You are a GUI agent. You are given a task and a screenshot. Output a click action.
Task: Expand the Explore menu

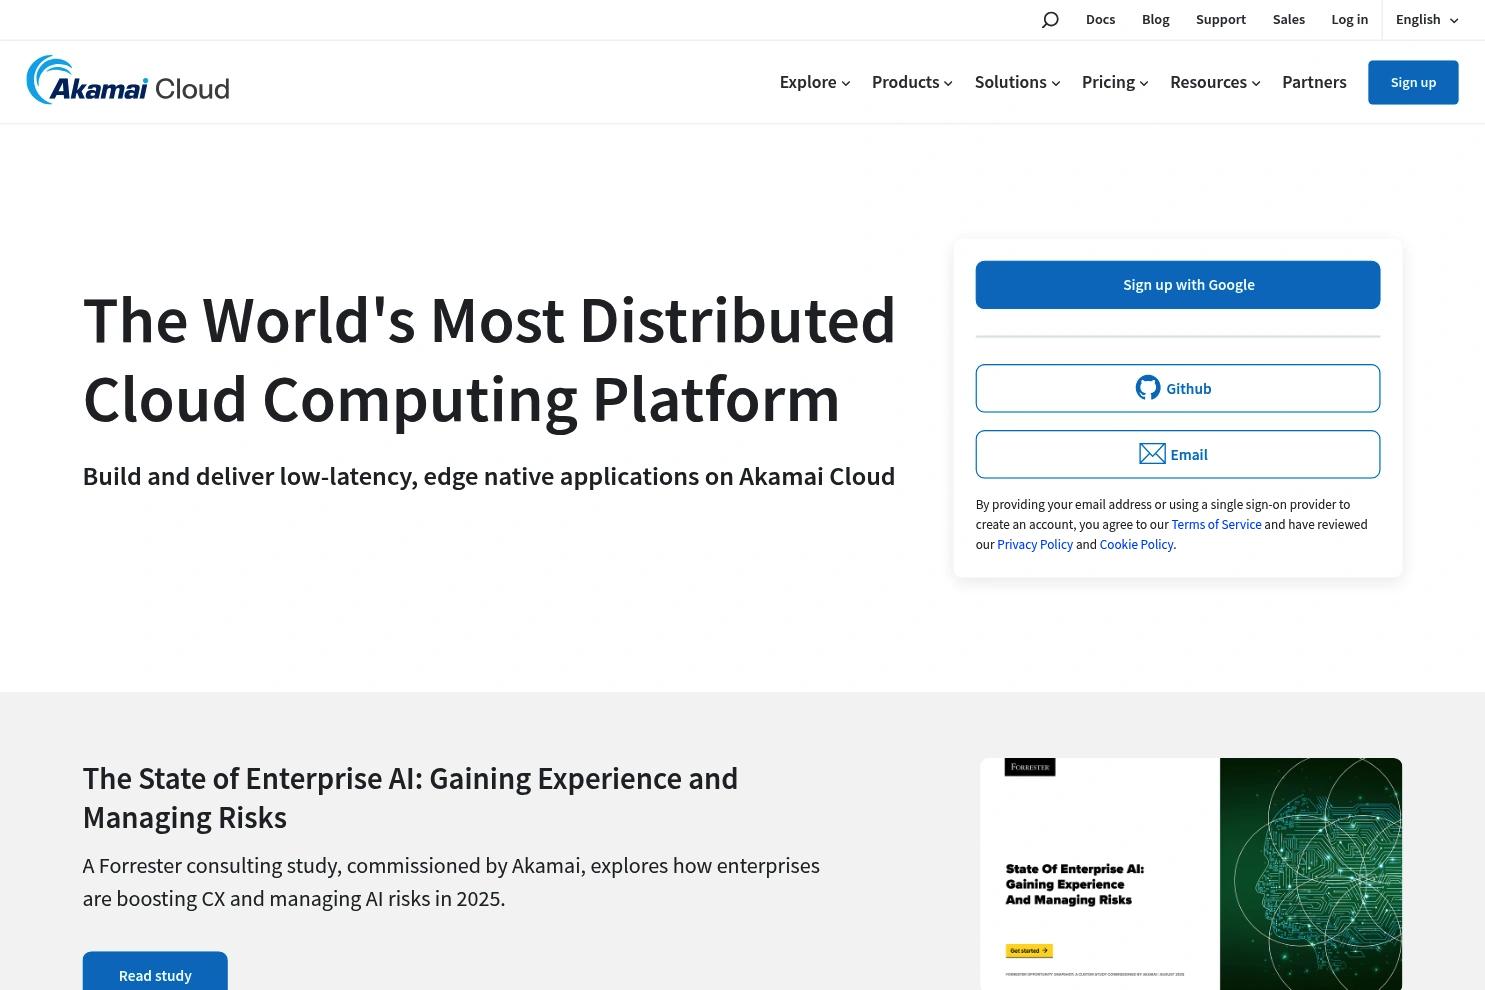[x=815, y=82]
